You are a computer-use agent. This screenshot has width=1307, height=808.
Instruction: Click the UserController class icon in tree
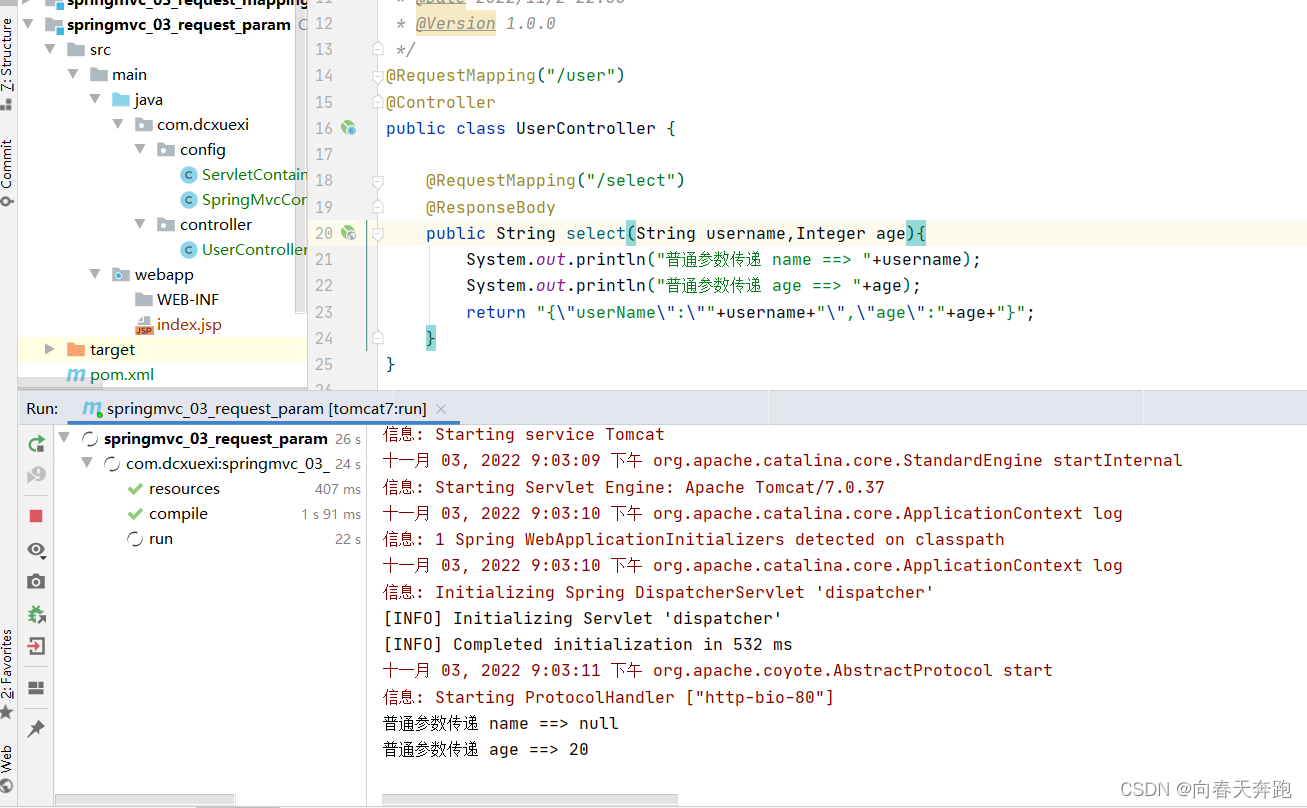click(188, 250)
